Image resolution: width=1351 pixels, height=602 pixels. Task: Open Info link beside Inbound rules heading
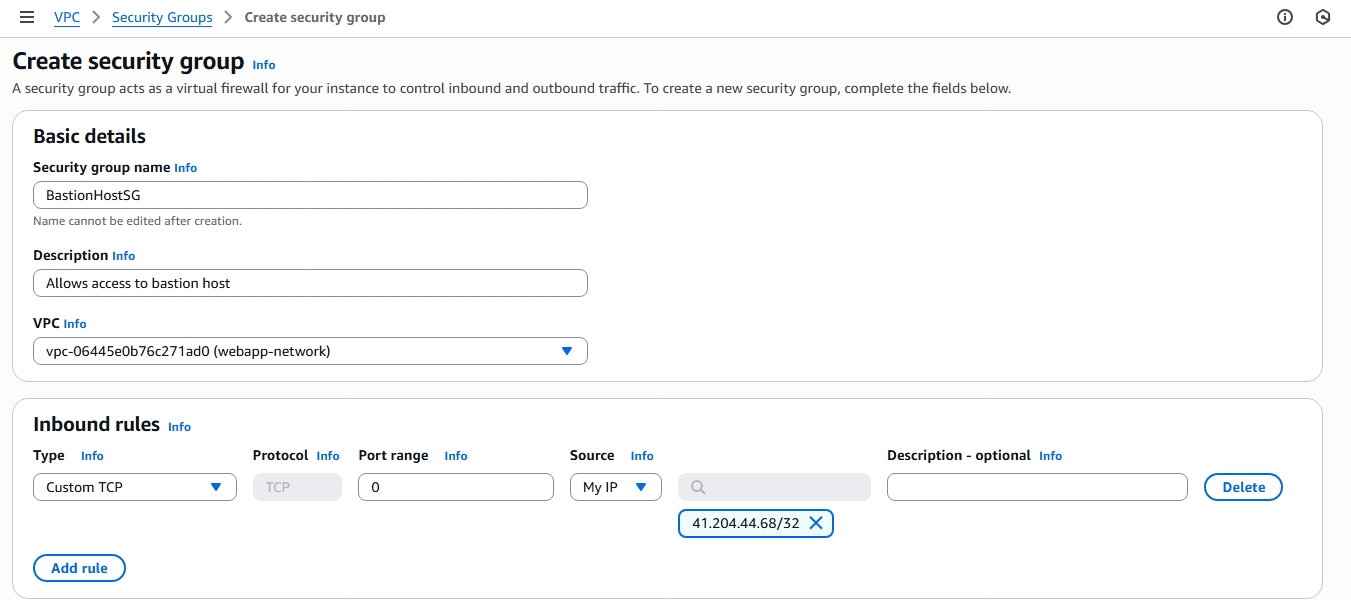[179, 426]
